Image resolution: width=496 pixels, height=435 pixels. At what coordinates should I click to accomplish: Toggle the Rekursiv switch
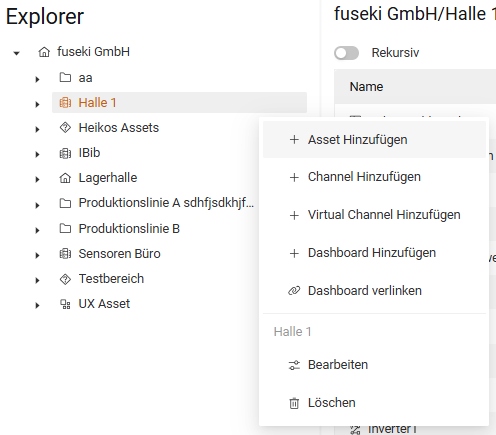[x=347, y=53]
